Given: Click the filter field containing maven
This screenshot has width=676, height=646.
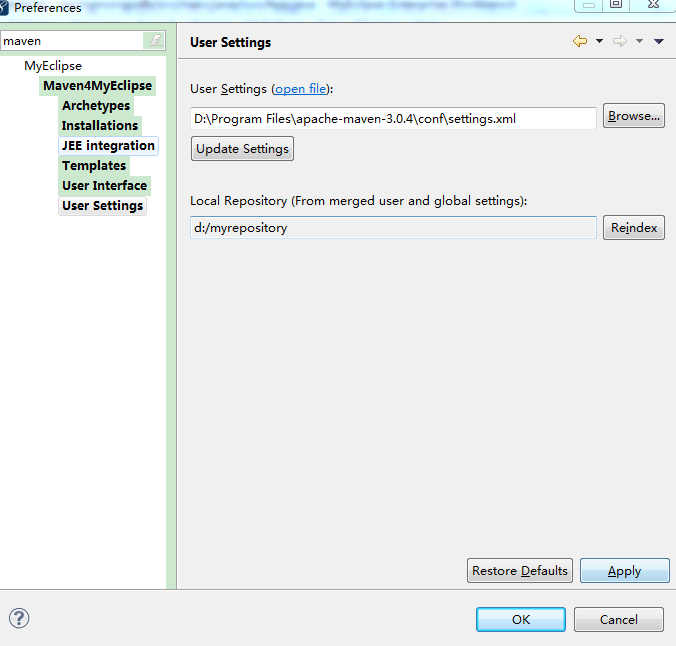Looking at the screenshot, I should (72, 41).
